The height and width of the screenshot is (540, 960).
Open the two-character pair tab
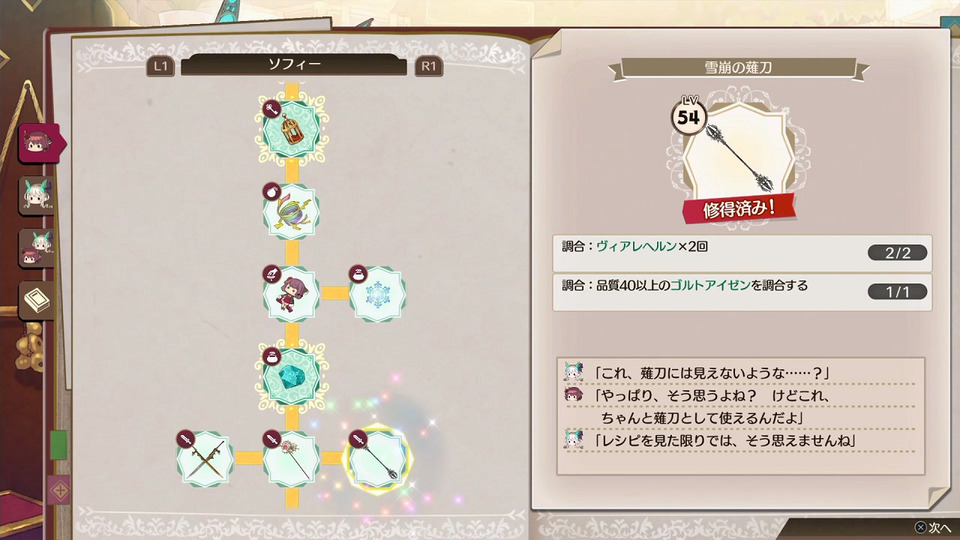click(x=37, y=248)
